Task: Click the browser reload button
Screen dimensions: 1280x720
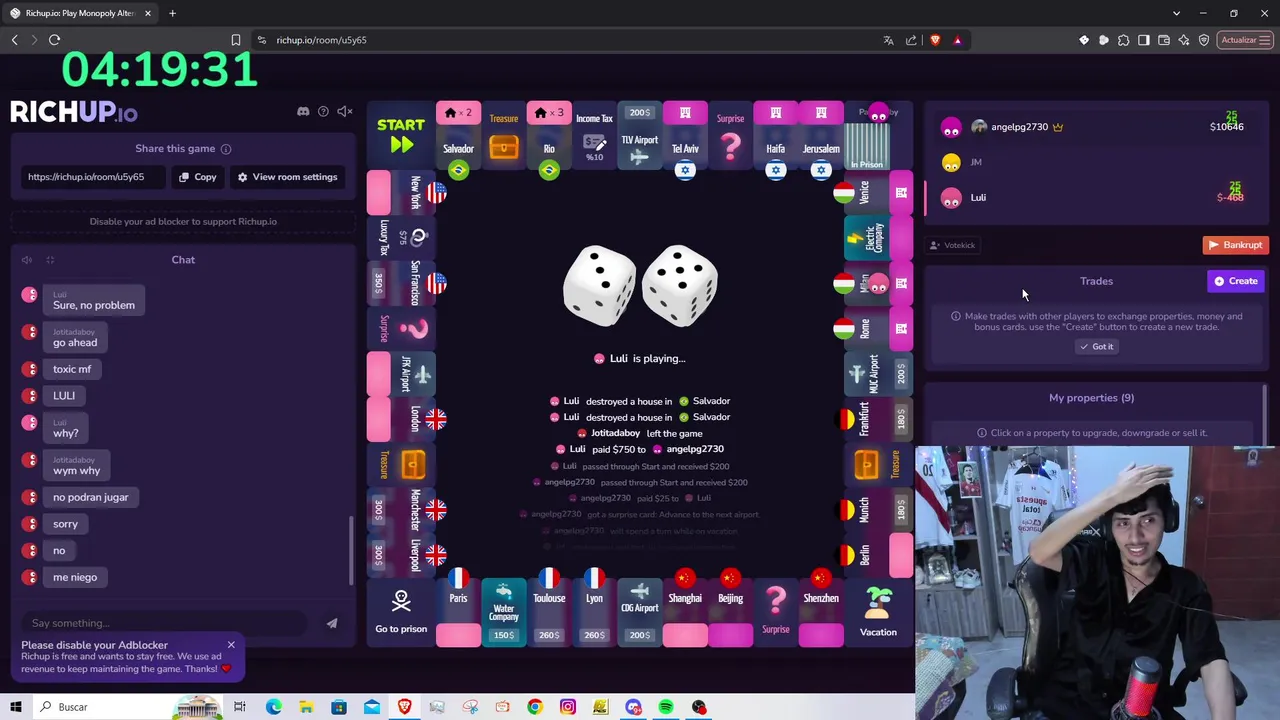Action: [54, 40]
